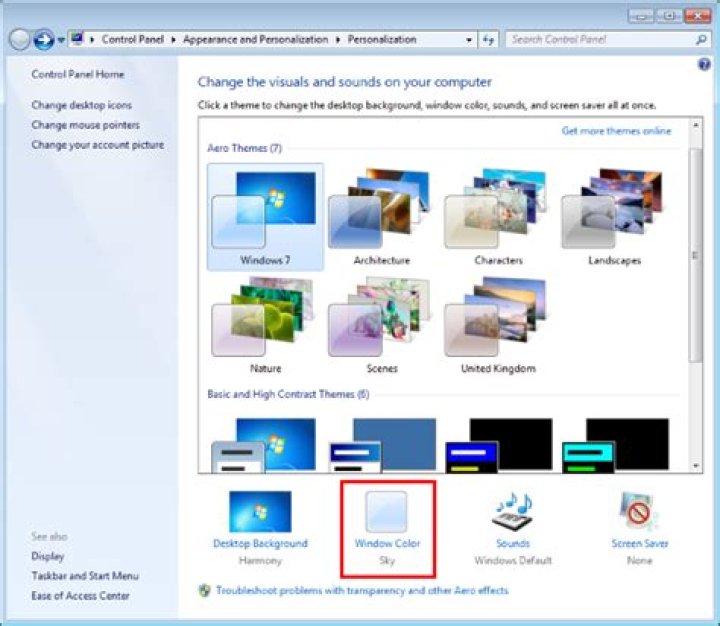
Task: Click the Forward navigation arrow button
Action: coord(43,40)
